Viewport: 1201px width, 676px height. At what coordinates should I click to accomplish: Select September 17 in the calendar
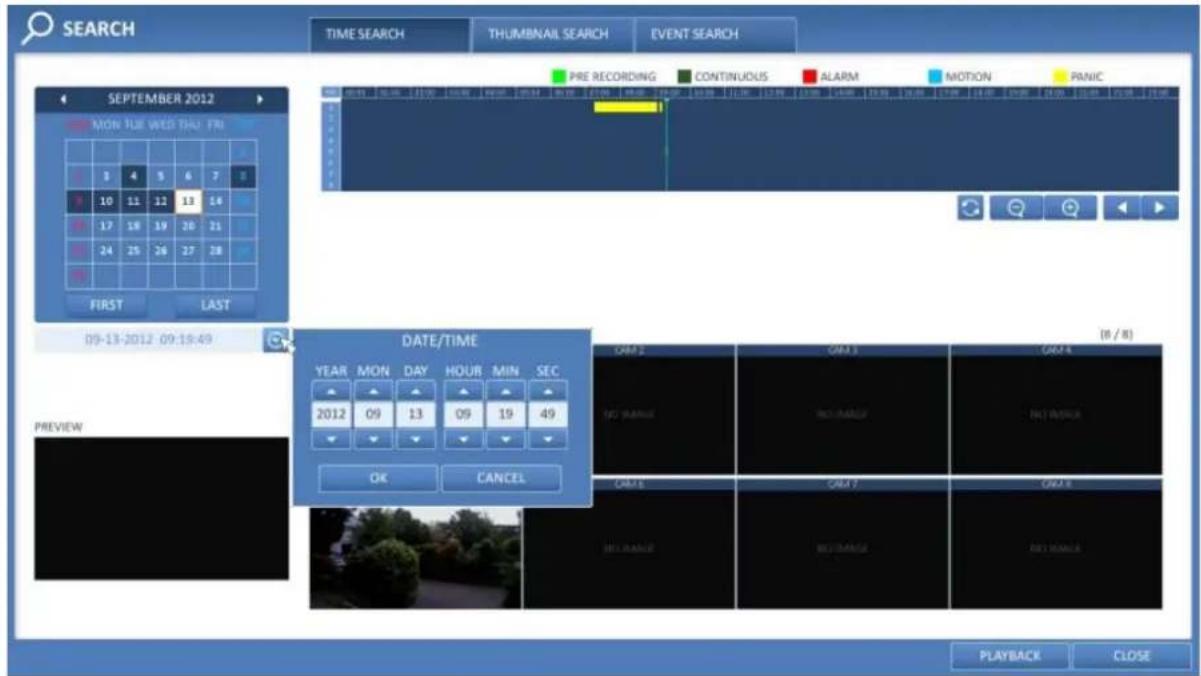(x=106, y=225)
